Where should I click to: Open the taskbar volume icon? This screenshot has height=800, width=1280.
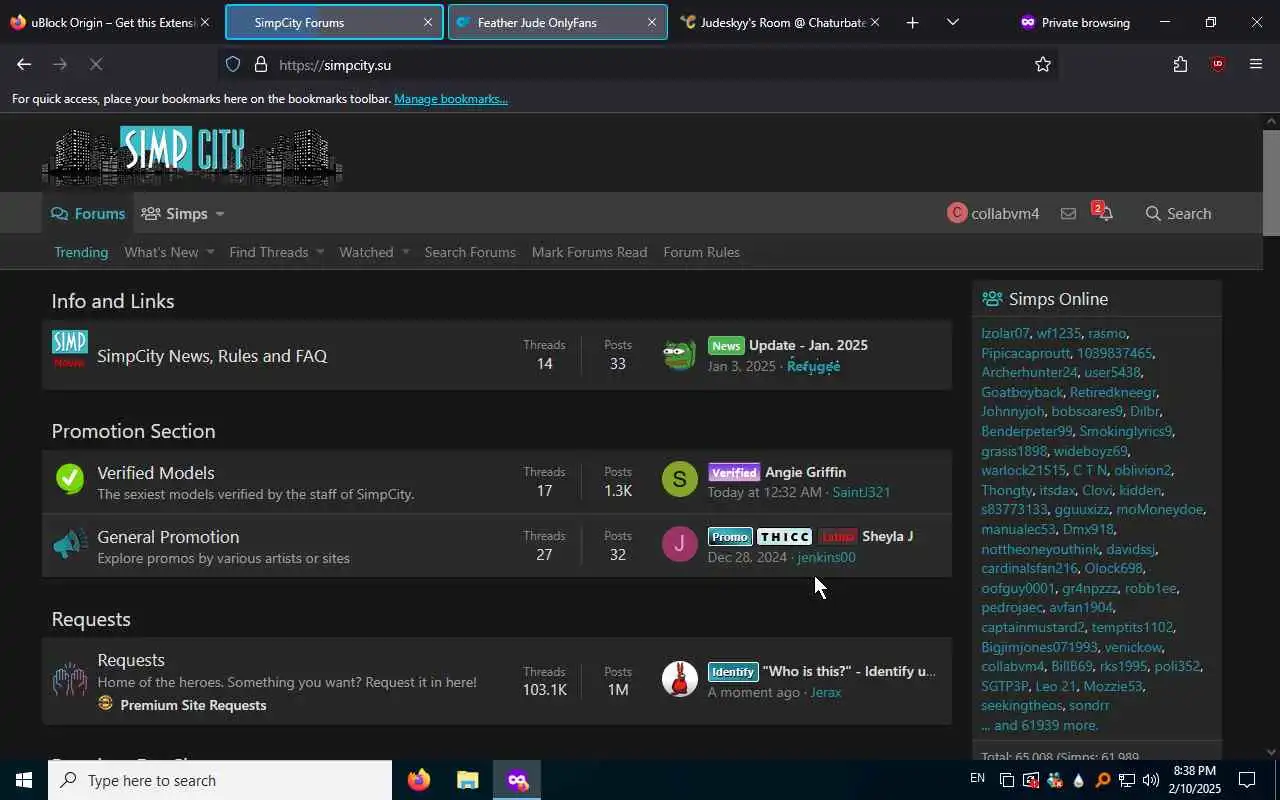point(1150,780)
